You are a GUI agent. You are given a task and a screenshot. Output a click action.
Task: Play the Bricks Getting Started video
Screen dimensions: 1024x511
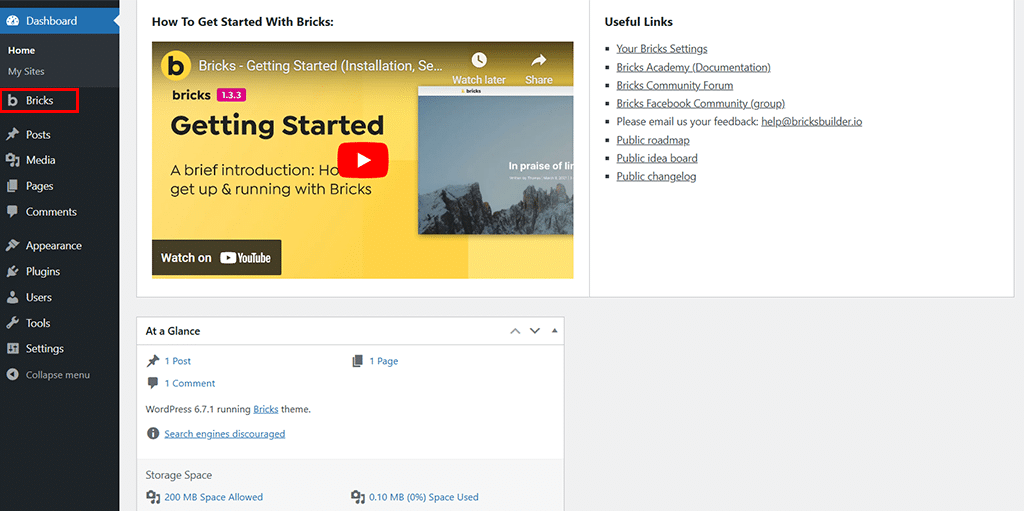pyautogui.click(x=362, y=160)
